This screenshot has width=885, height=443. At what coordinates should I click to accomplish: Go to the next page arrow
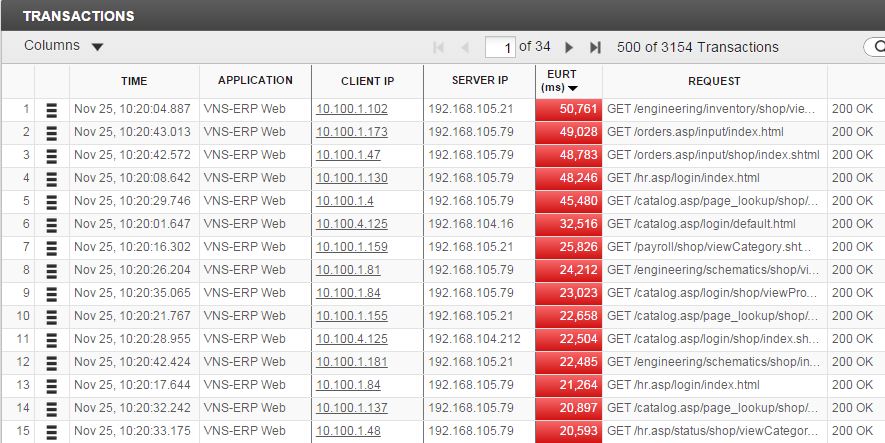click(569, 47)
